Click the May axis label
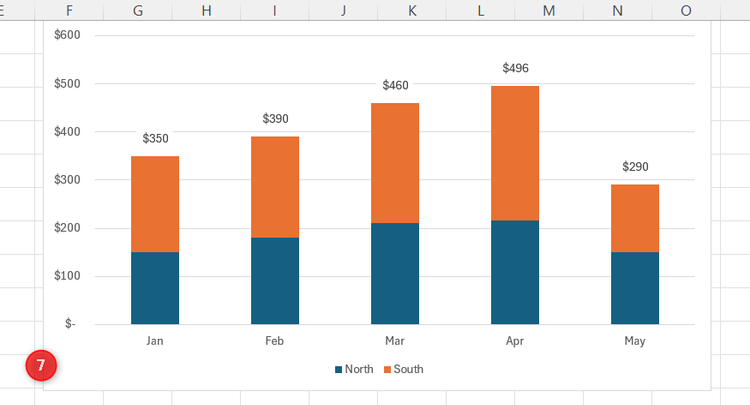 [635, 341]
